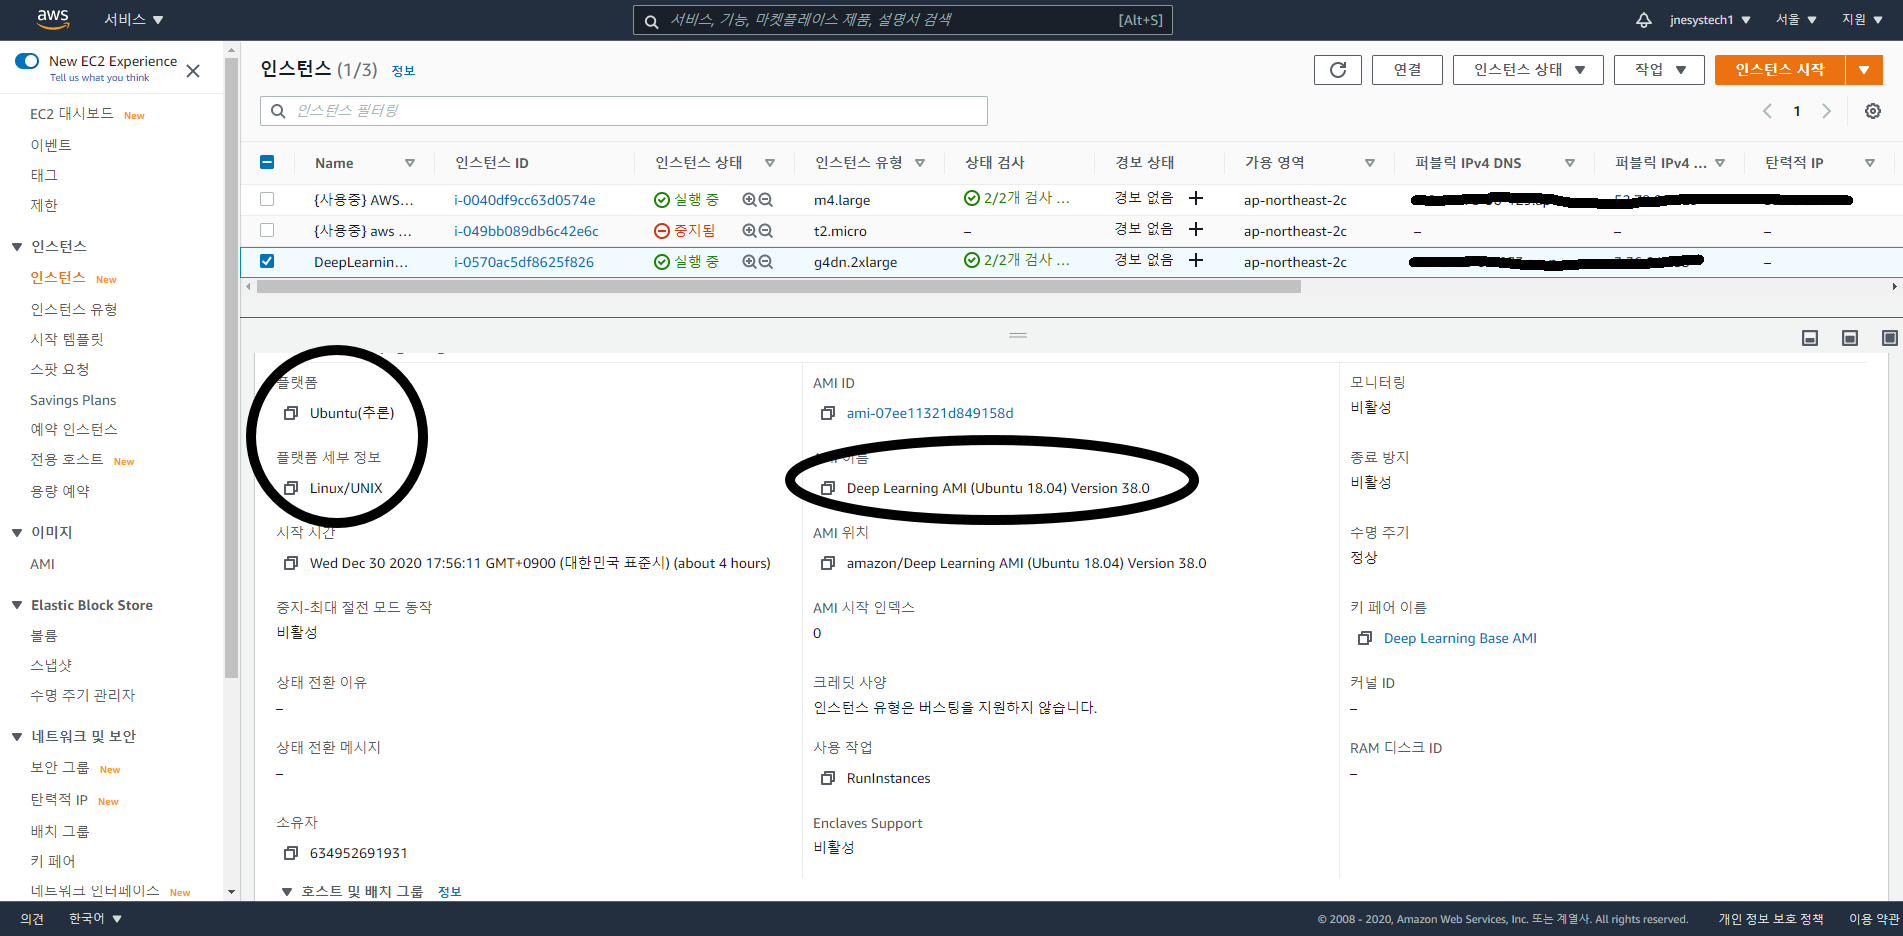Open 시작 템플릿 in sidebar
This screenshot has width=1903, height=936.
[67, 339]
